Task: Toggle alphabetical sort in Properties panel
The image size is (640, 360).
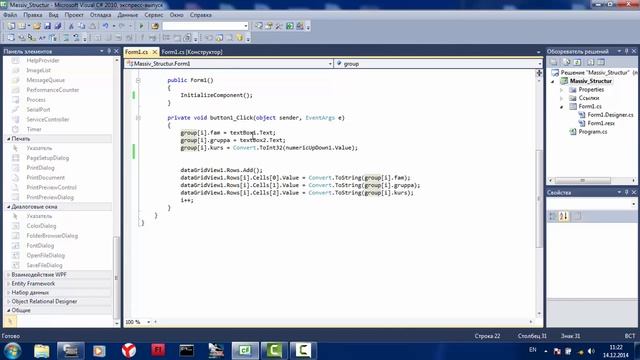Action: [x=564, y=216]
